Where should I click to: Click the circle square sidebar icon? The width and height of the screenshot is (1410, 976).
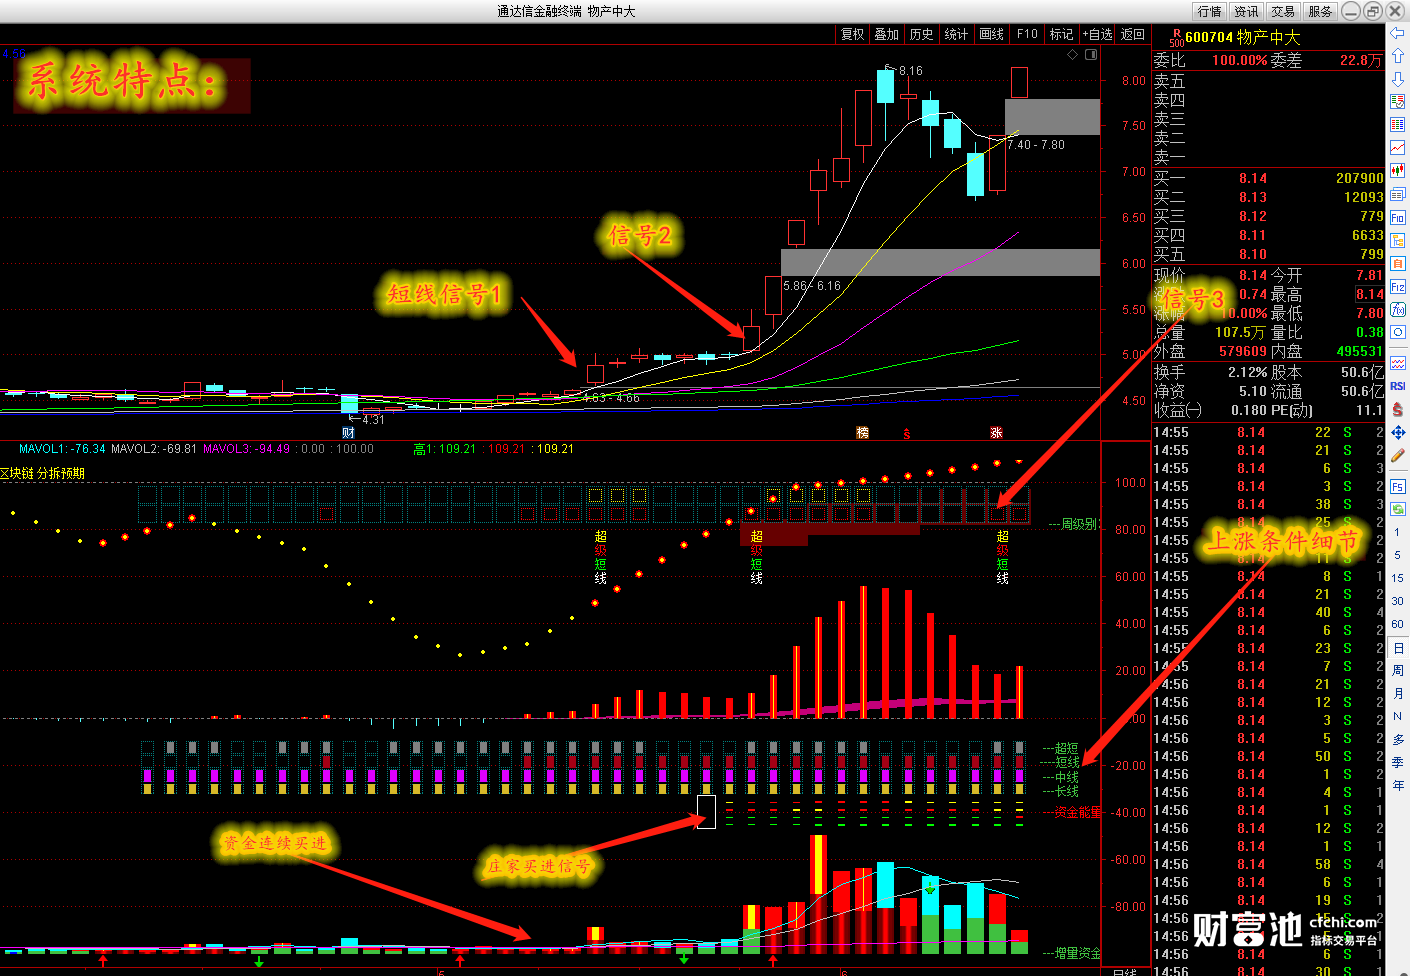(x=1398, y=332)
